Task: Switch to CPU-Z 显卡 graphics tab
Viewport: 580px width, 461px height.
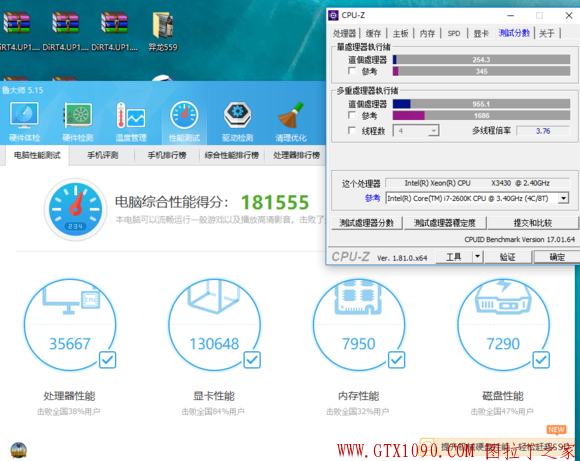Action: pos(481,33)
